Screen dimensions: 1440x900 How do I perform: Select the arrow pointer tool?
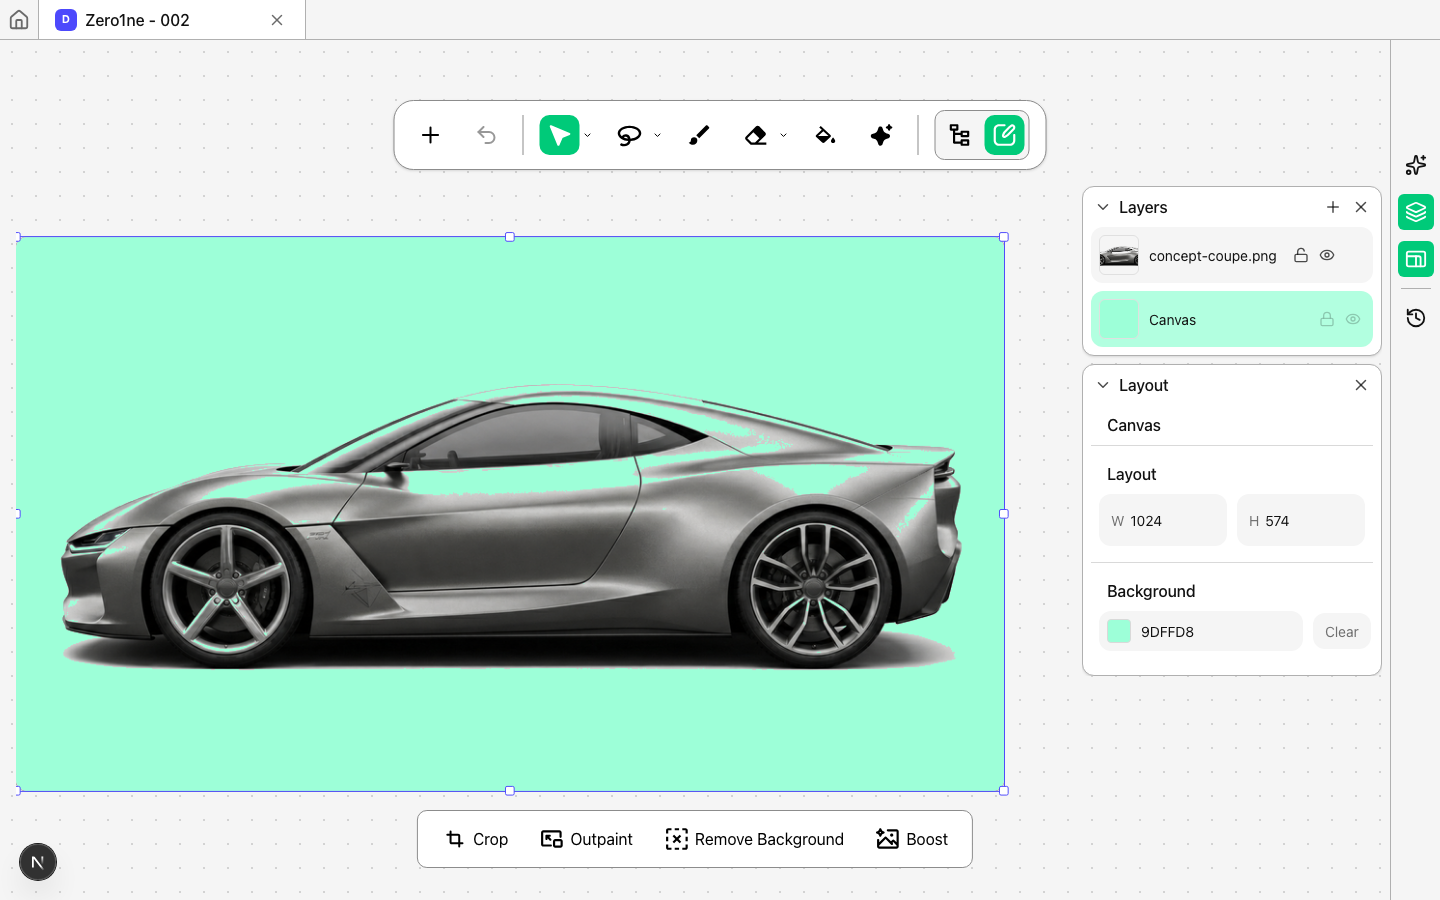point(559,135)
